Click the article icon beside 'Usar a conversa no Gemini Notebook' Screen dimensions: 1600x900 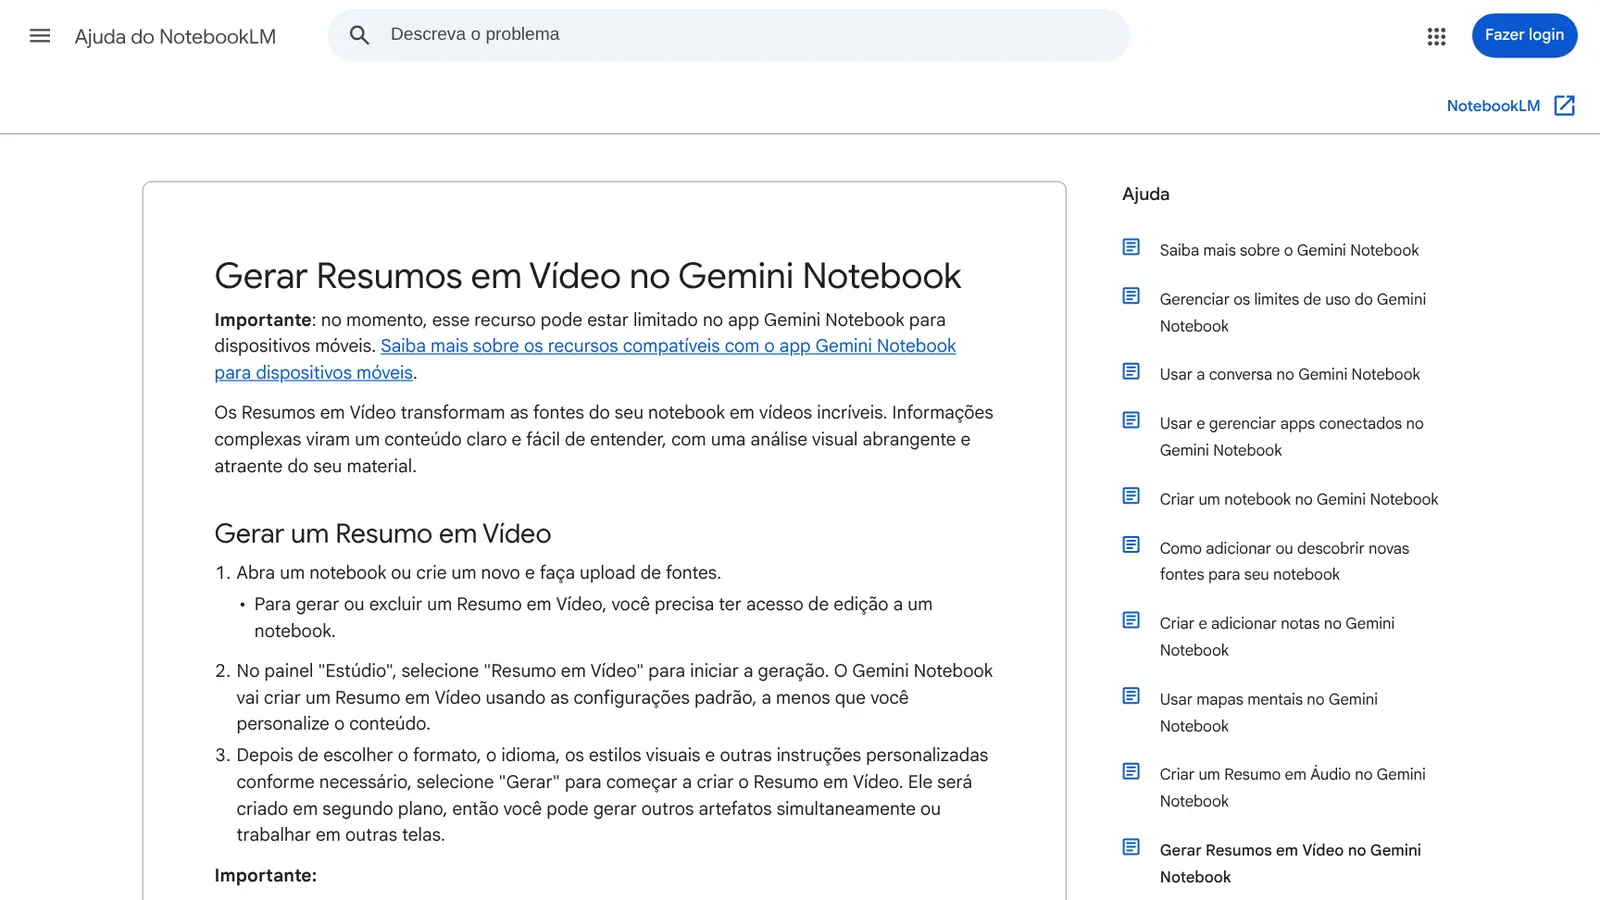(1131, 371)
